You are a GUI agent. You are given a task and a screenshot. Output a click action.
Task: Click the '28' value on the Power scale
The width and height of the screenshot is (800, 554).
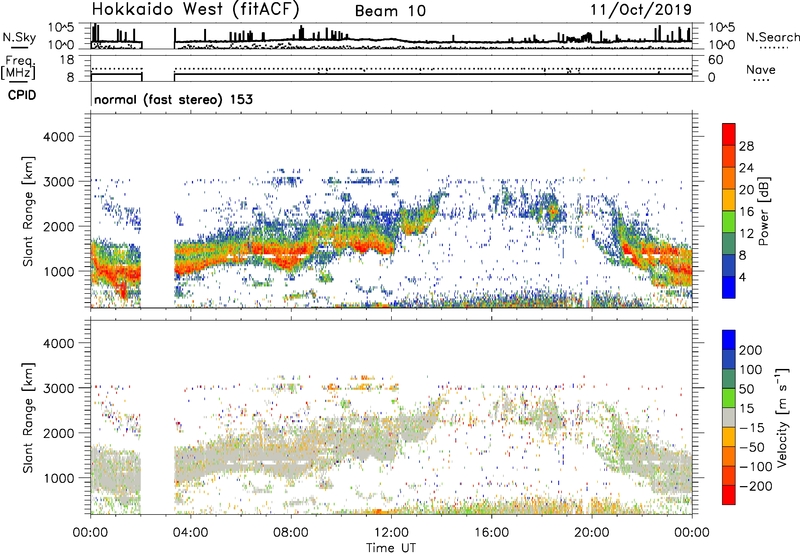point(746,146)
